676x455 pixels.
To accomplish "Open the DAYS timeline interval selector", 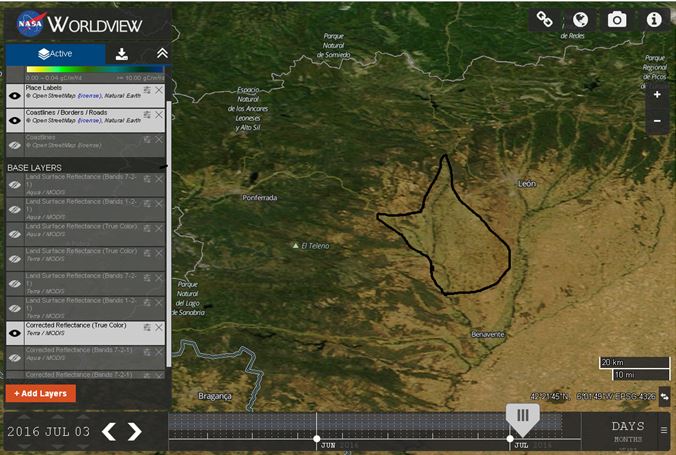I will (x=629, y=427).
